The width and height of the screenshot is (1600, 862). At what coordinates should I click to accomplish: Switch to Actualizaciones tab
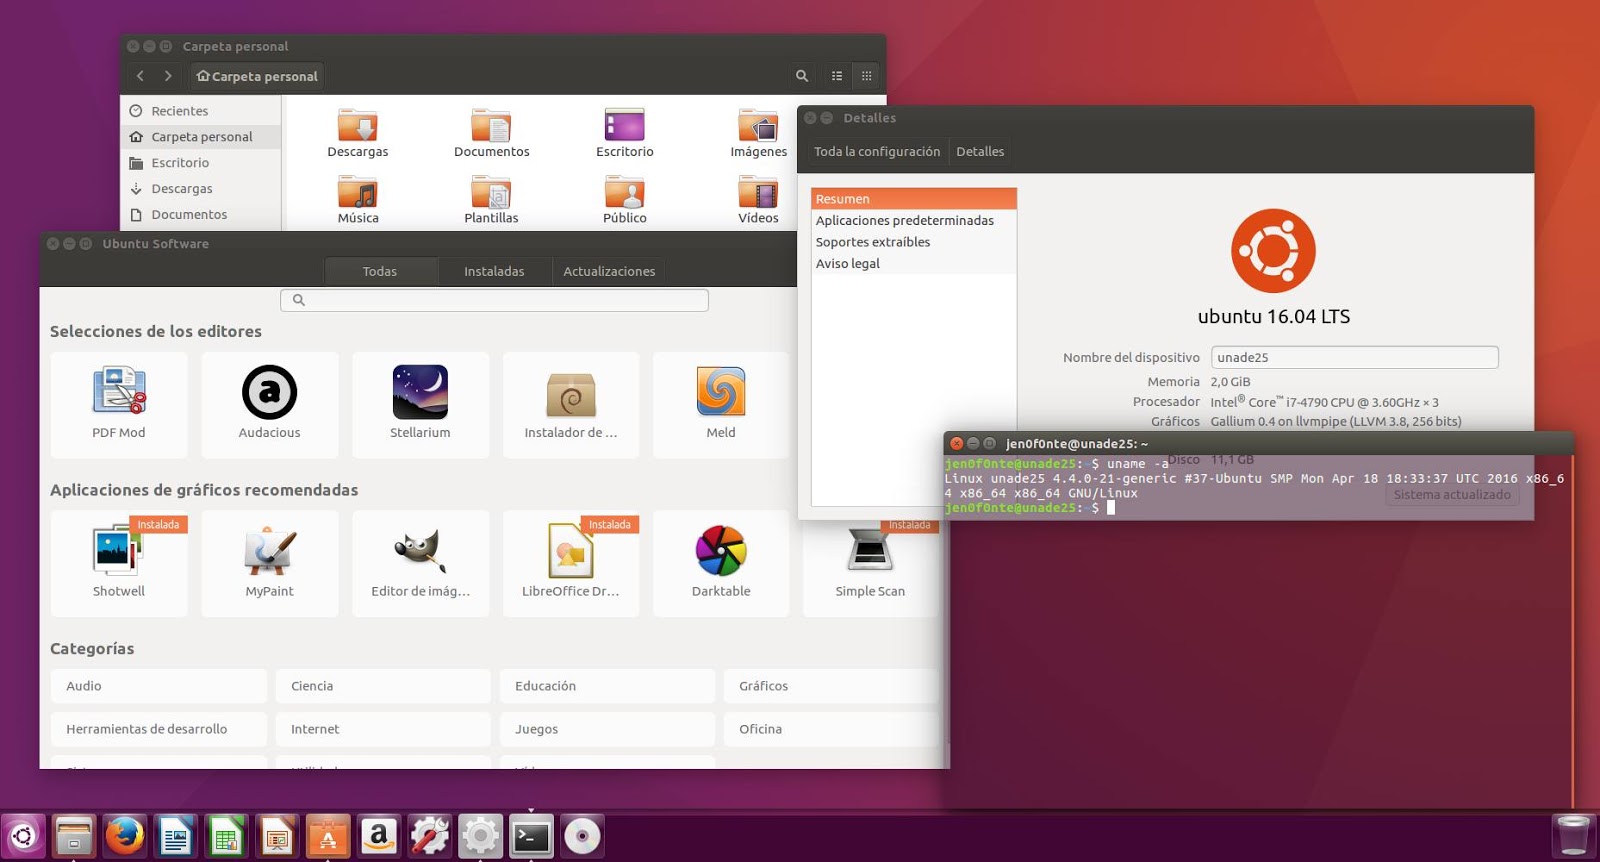[609, 271]
